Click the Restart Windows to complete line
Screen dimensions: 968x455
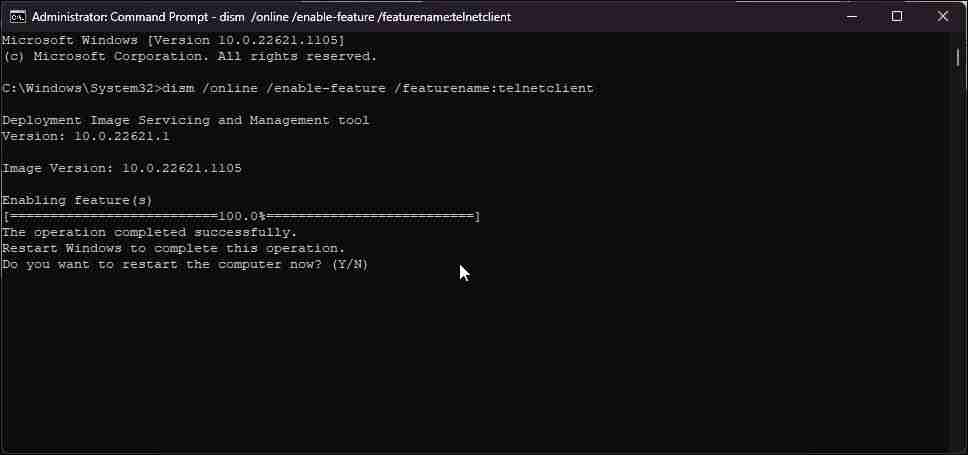(x=173, y=248)
